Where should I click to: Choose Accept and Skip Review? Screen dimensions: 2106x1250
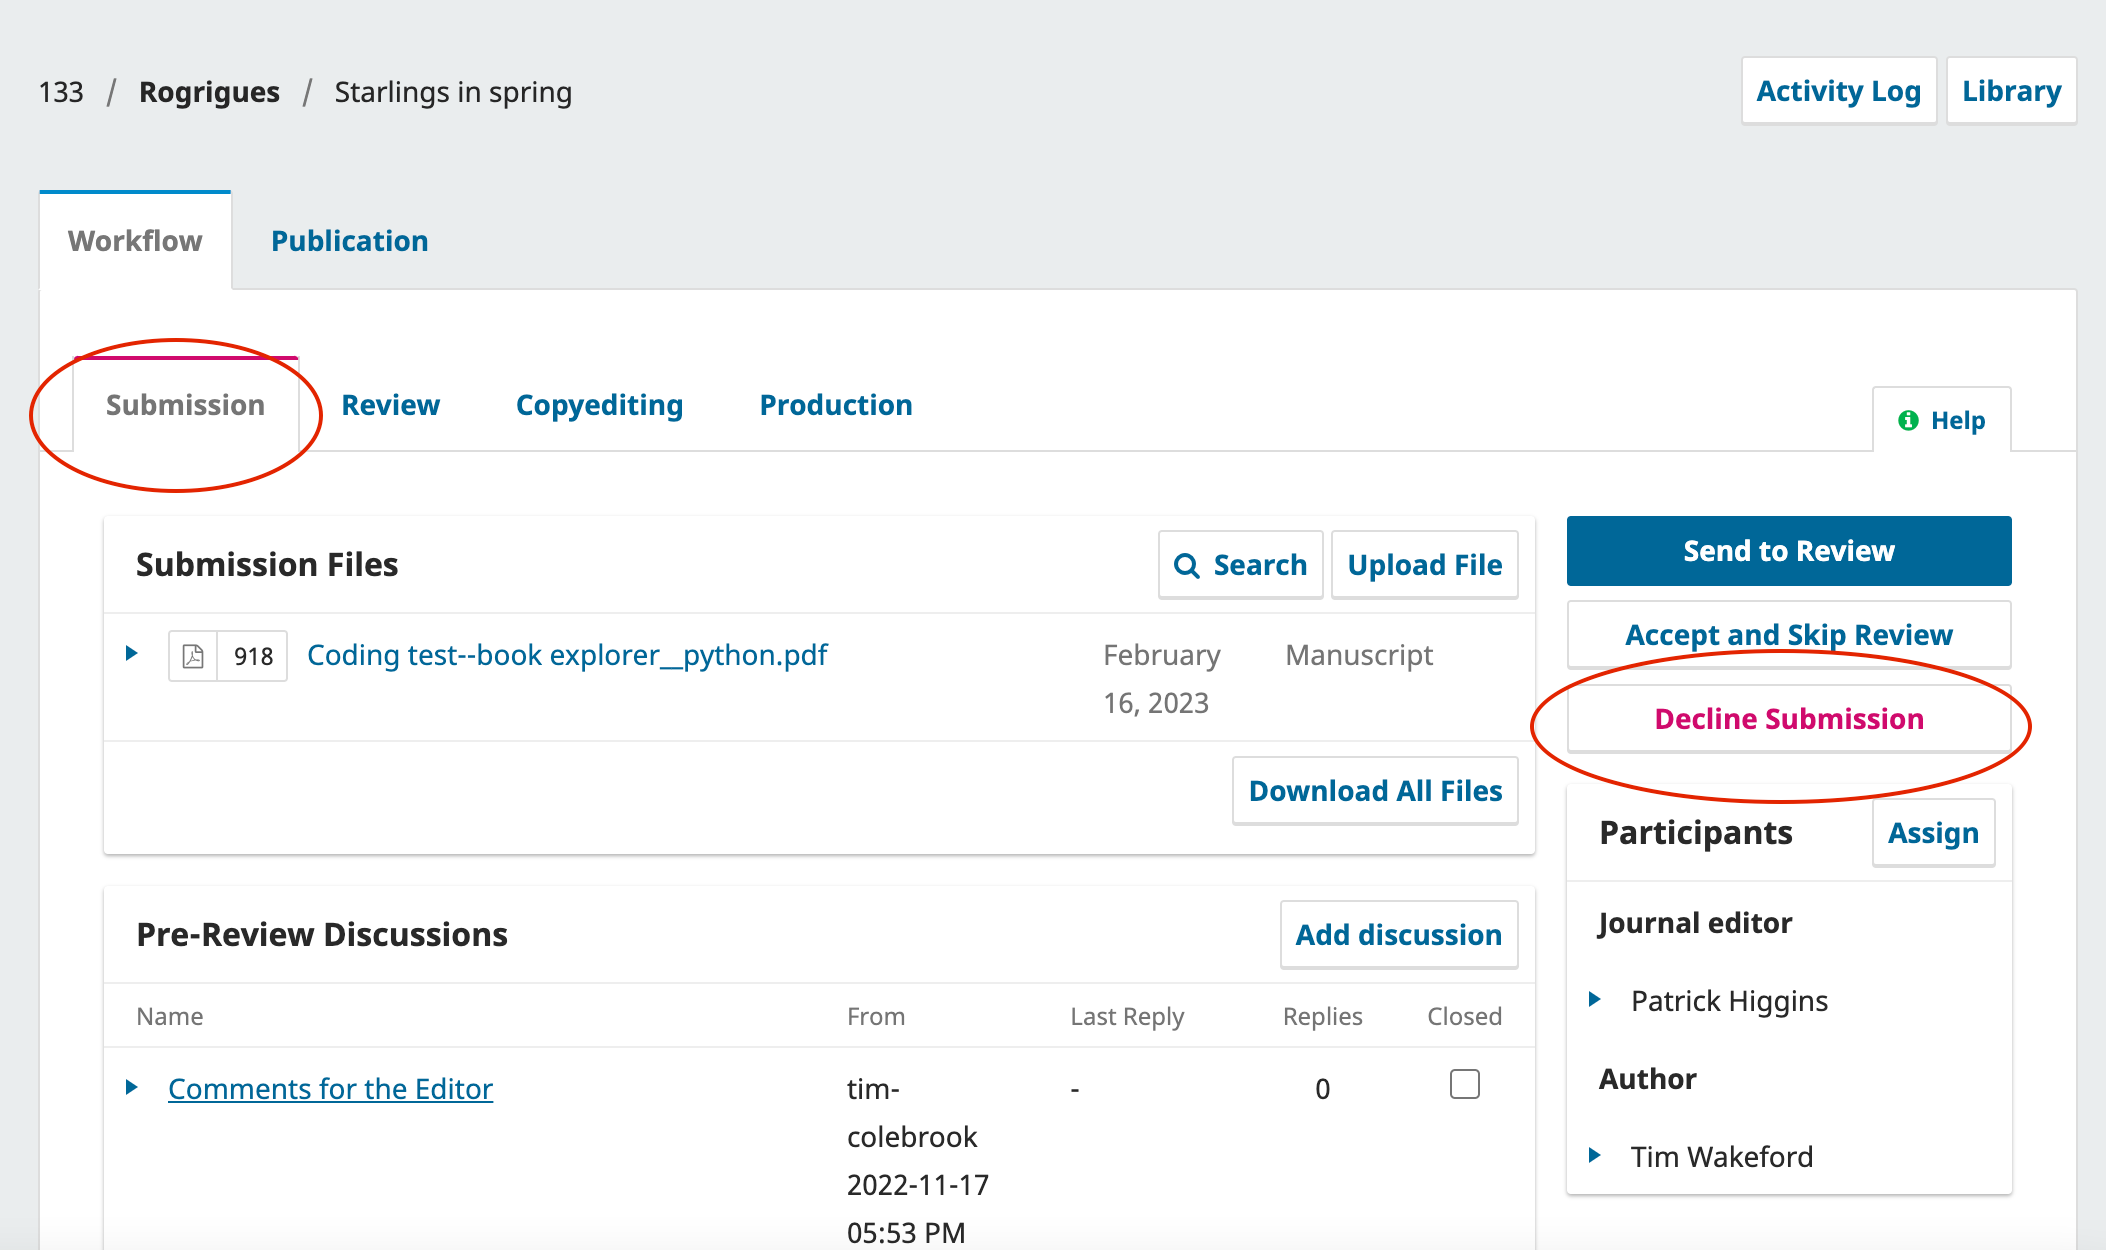pos(1788,635)
